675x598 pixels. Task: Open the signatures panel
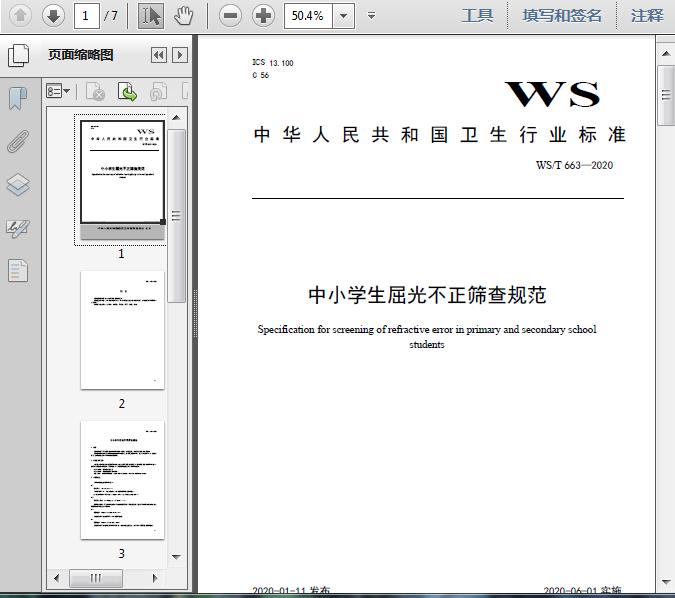pyautogui.click(x=18, y=229)
